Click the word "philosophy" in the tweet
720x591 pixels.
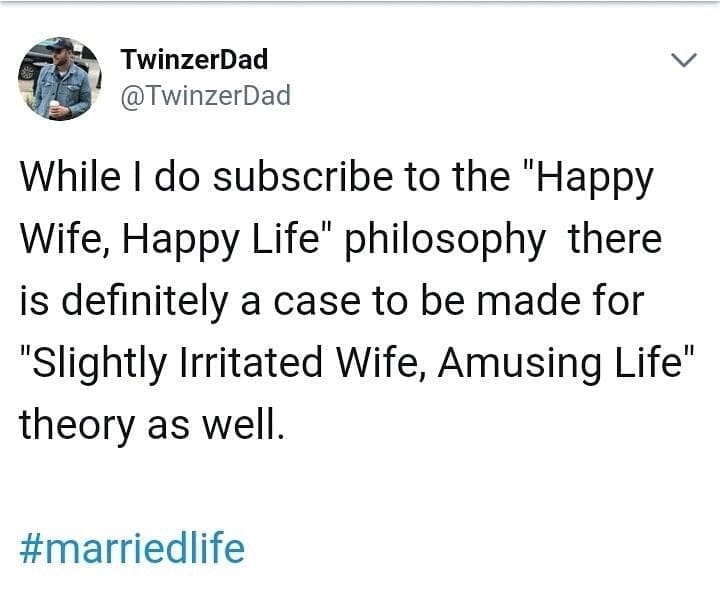[445, 241]
